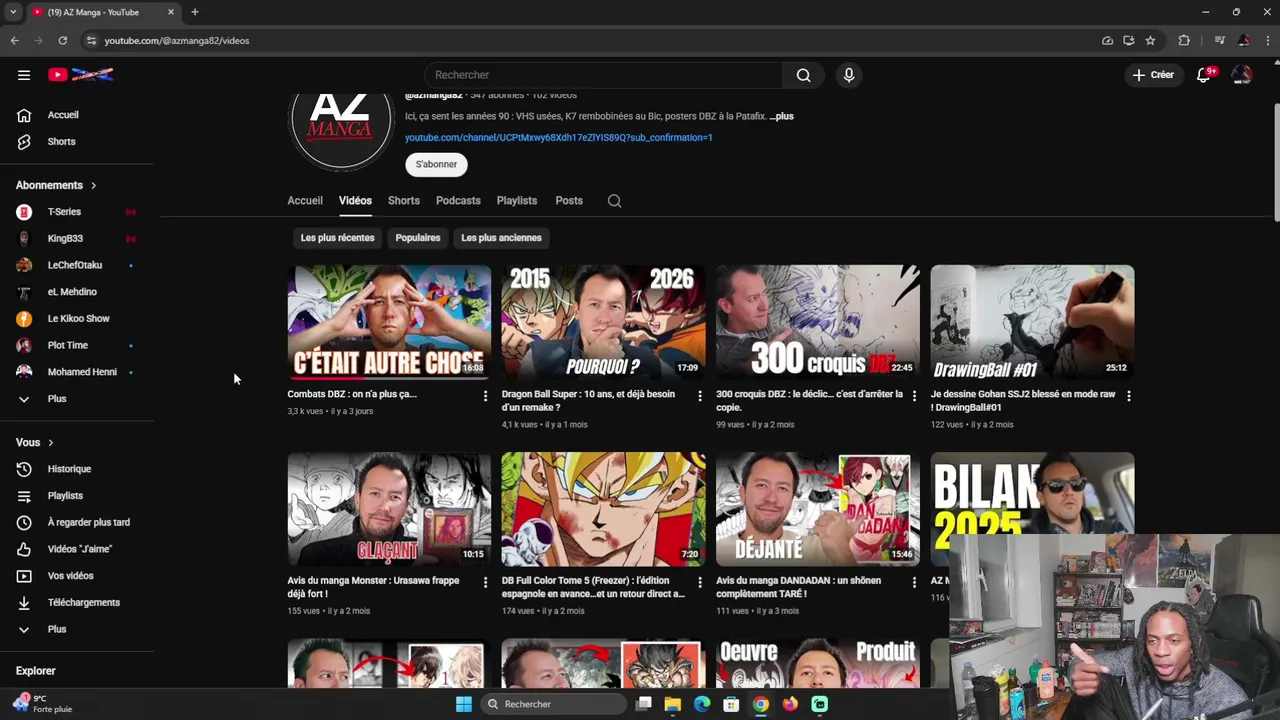This screenshot has height=720, width=1280.
Task: Play the Déjanté Dandadan thumbnail
Action: pos(818,509)
